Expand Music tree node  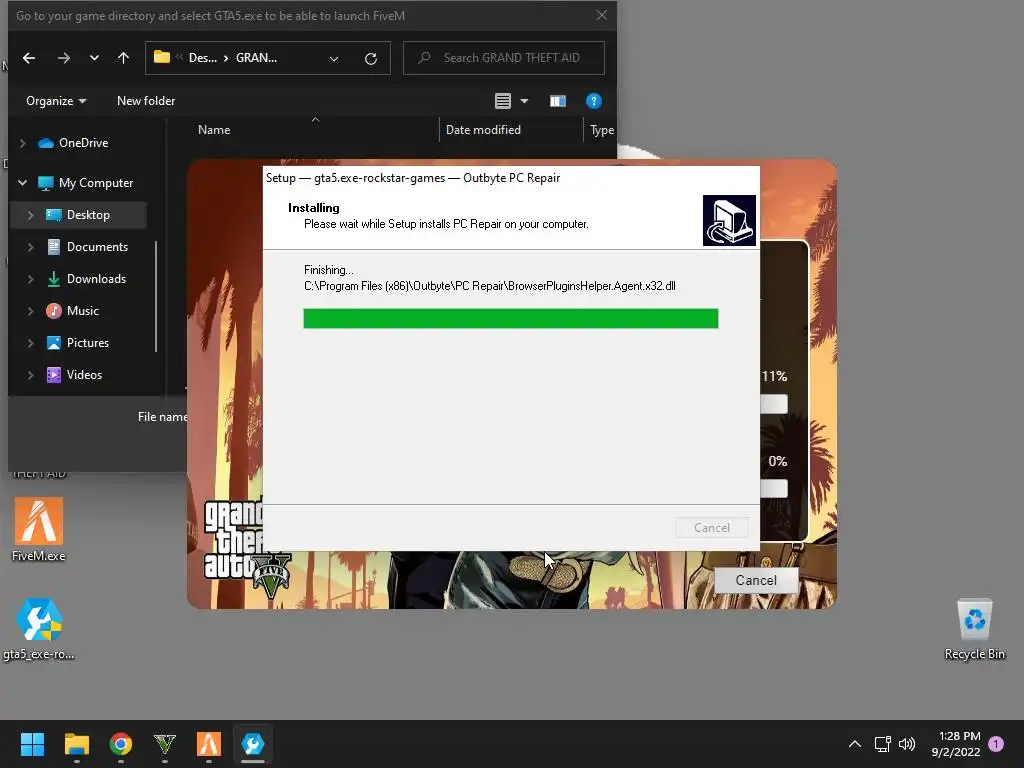pyautogui.click(x=31, y=311)
